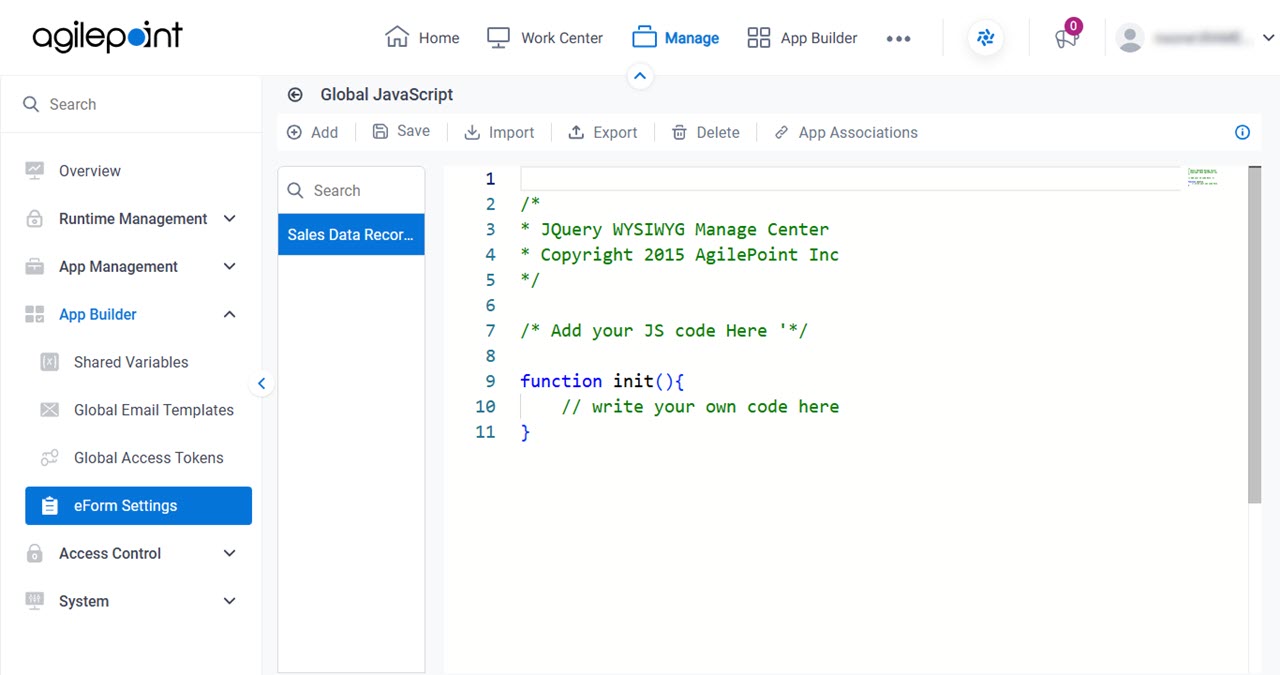Click the back arrow beside Global JavaScript
The image size is (1280, 675).
[295, 95]
